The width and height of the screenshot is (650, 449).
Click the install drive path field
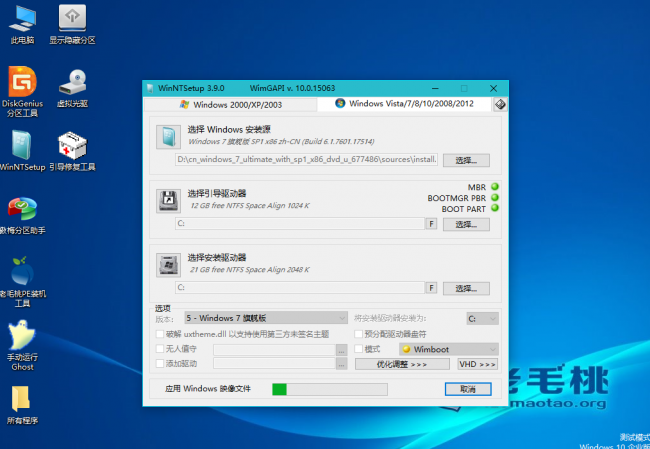[x=300, y=287]
